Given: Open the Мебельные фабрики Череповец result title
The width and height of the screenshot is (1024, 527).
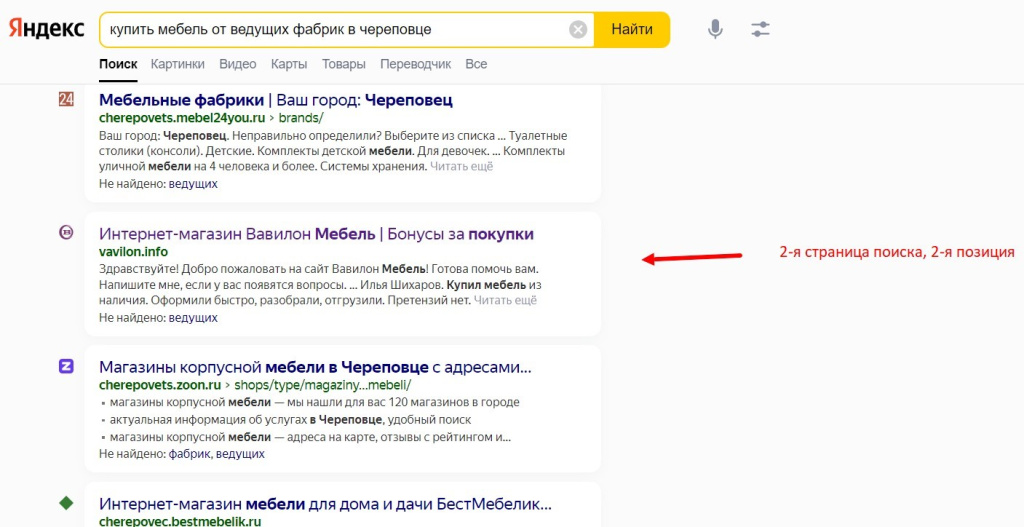Looking at the screenshot, I should point(276,101).
